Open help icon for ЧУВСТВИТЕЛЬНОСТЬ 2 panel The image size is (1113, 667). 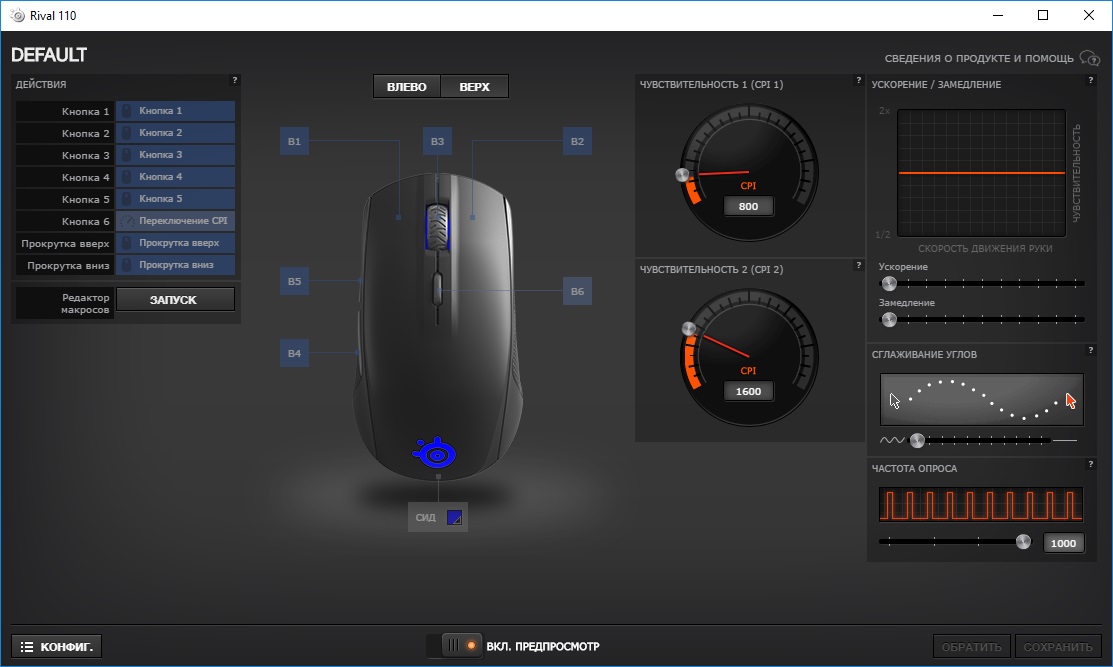point(858,265)
